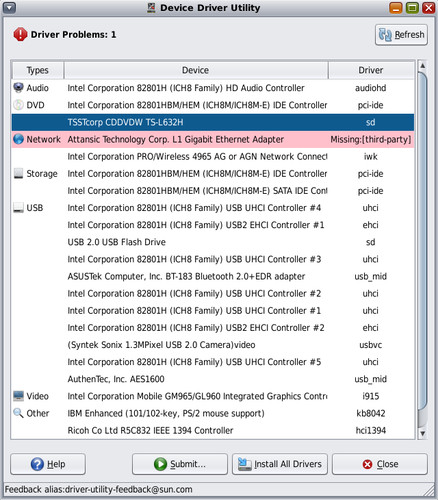Screen dimensions: 438x500
Task: Click the Submit... button
Action: click(x=180, y=464)
